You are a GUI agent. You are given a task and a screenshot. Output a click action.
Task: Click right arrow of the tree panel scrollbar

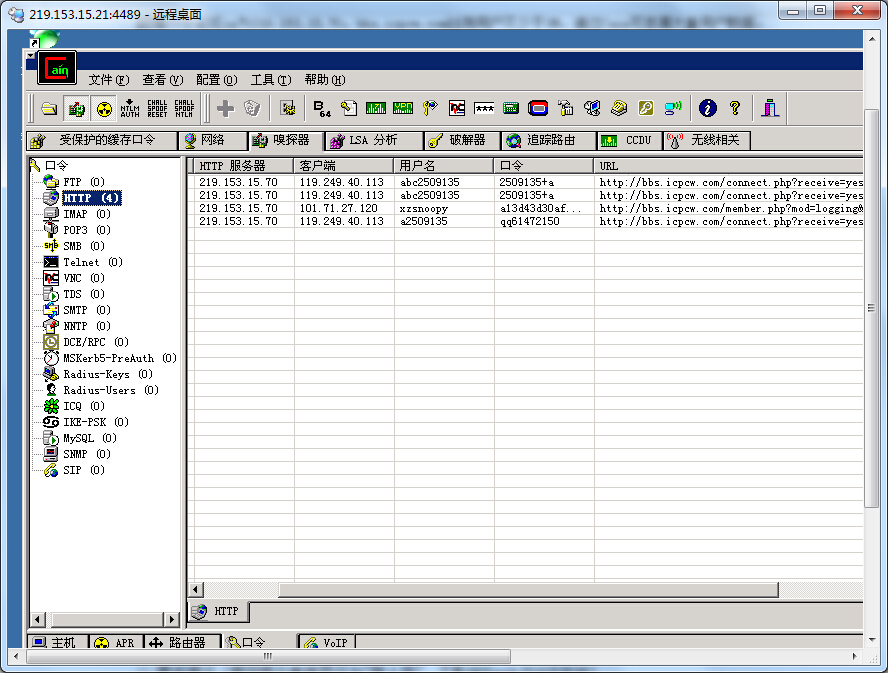coord(172,619)
